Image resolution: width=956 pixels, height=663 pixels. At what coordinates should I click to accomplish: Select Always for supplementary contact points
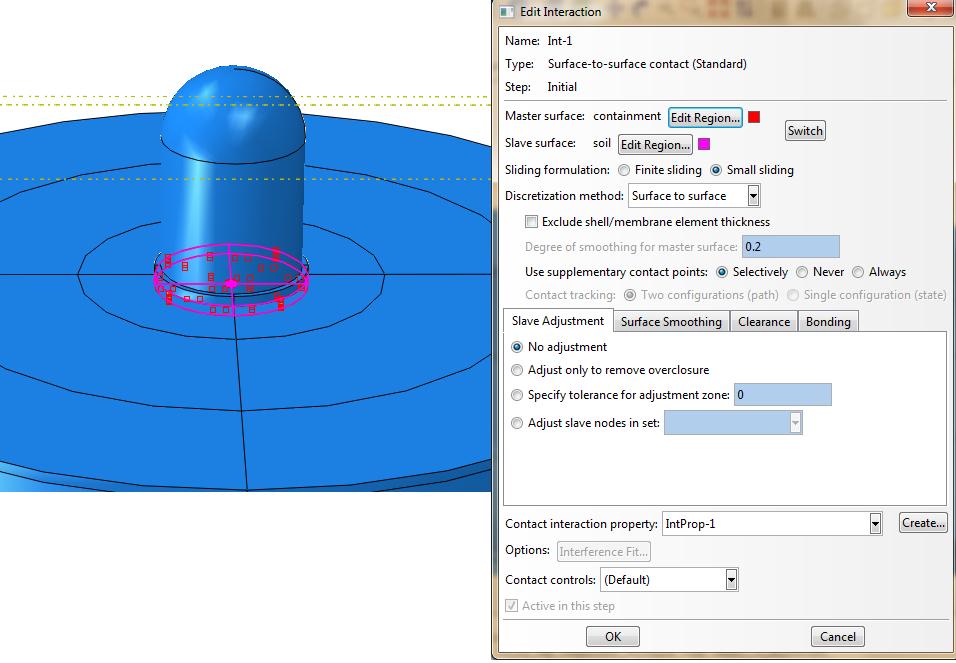(x=858, y=272)
